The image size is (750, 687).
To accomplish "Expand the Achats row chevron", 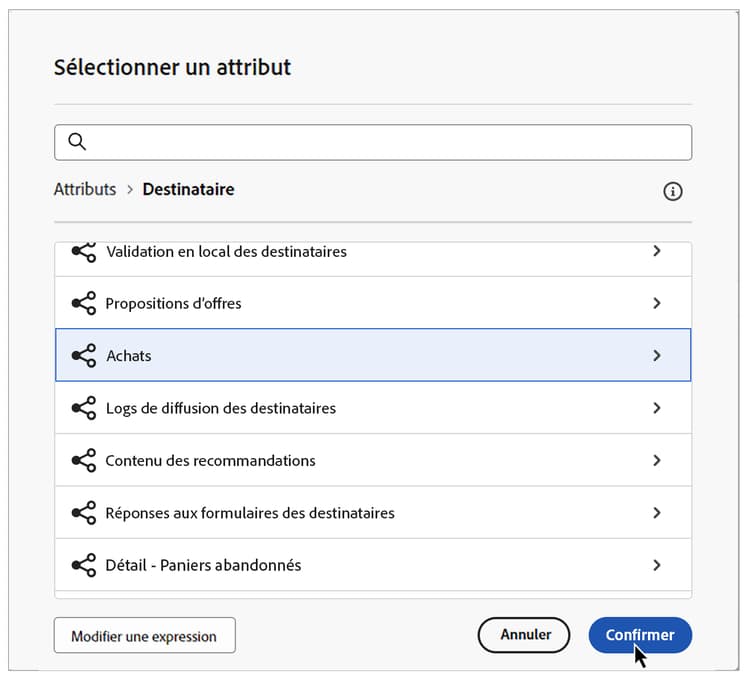I will pyautogui.click(x=657, y=355).
